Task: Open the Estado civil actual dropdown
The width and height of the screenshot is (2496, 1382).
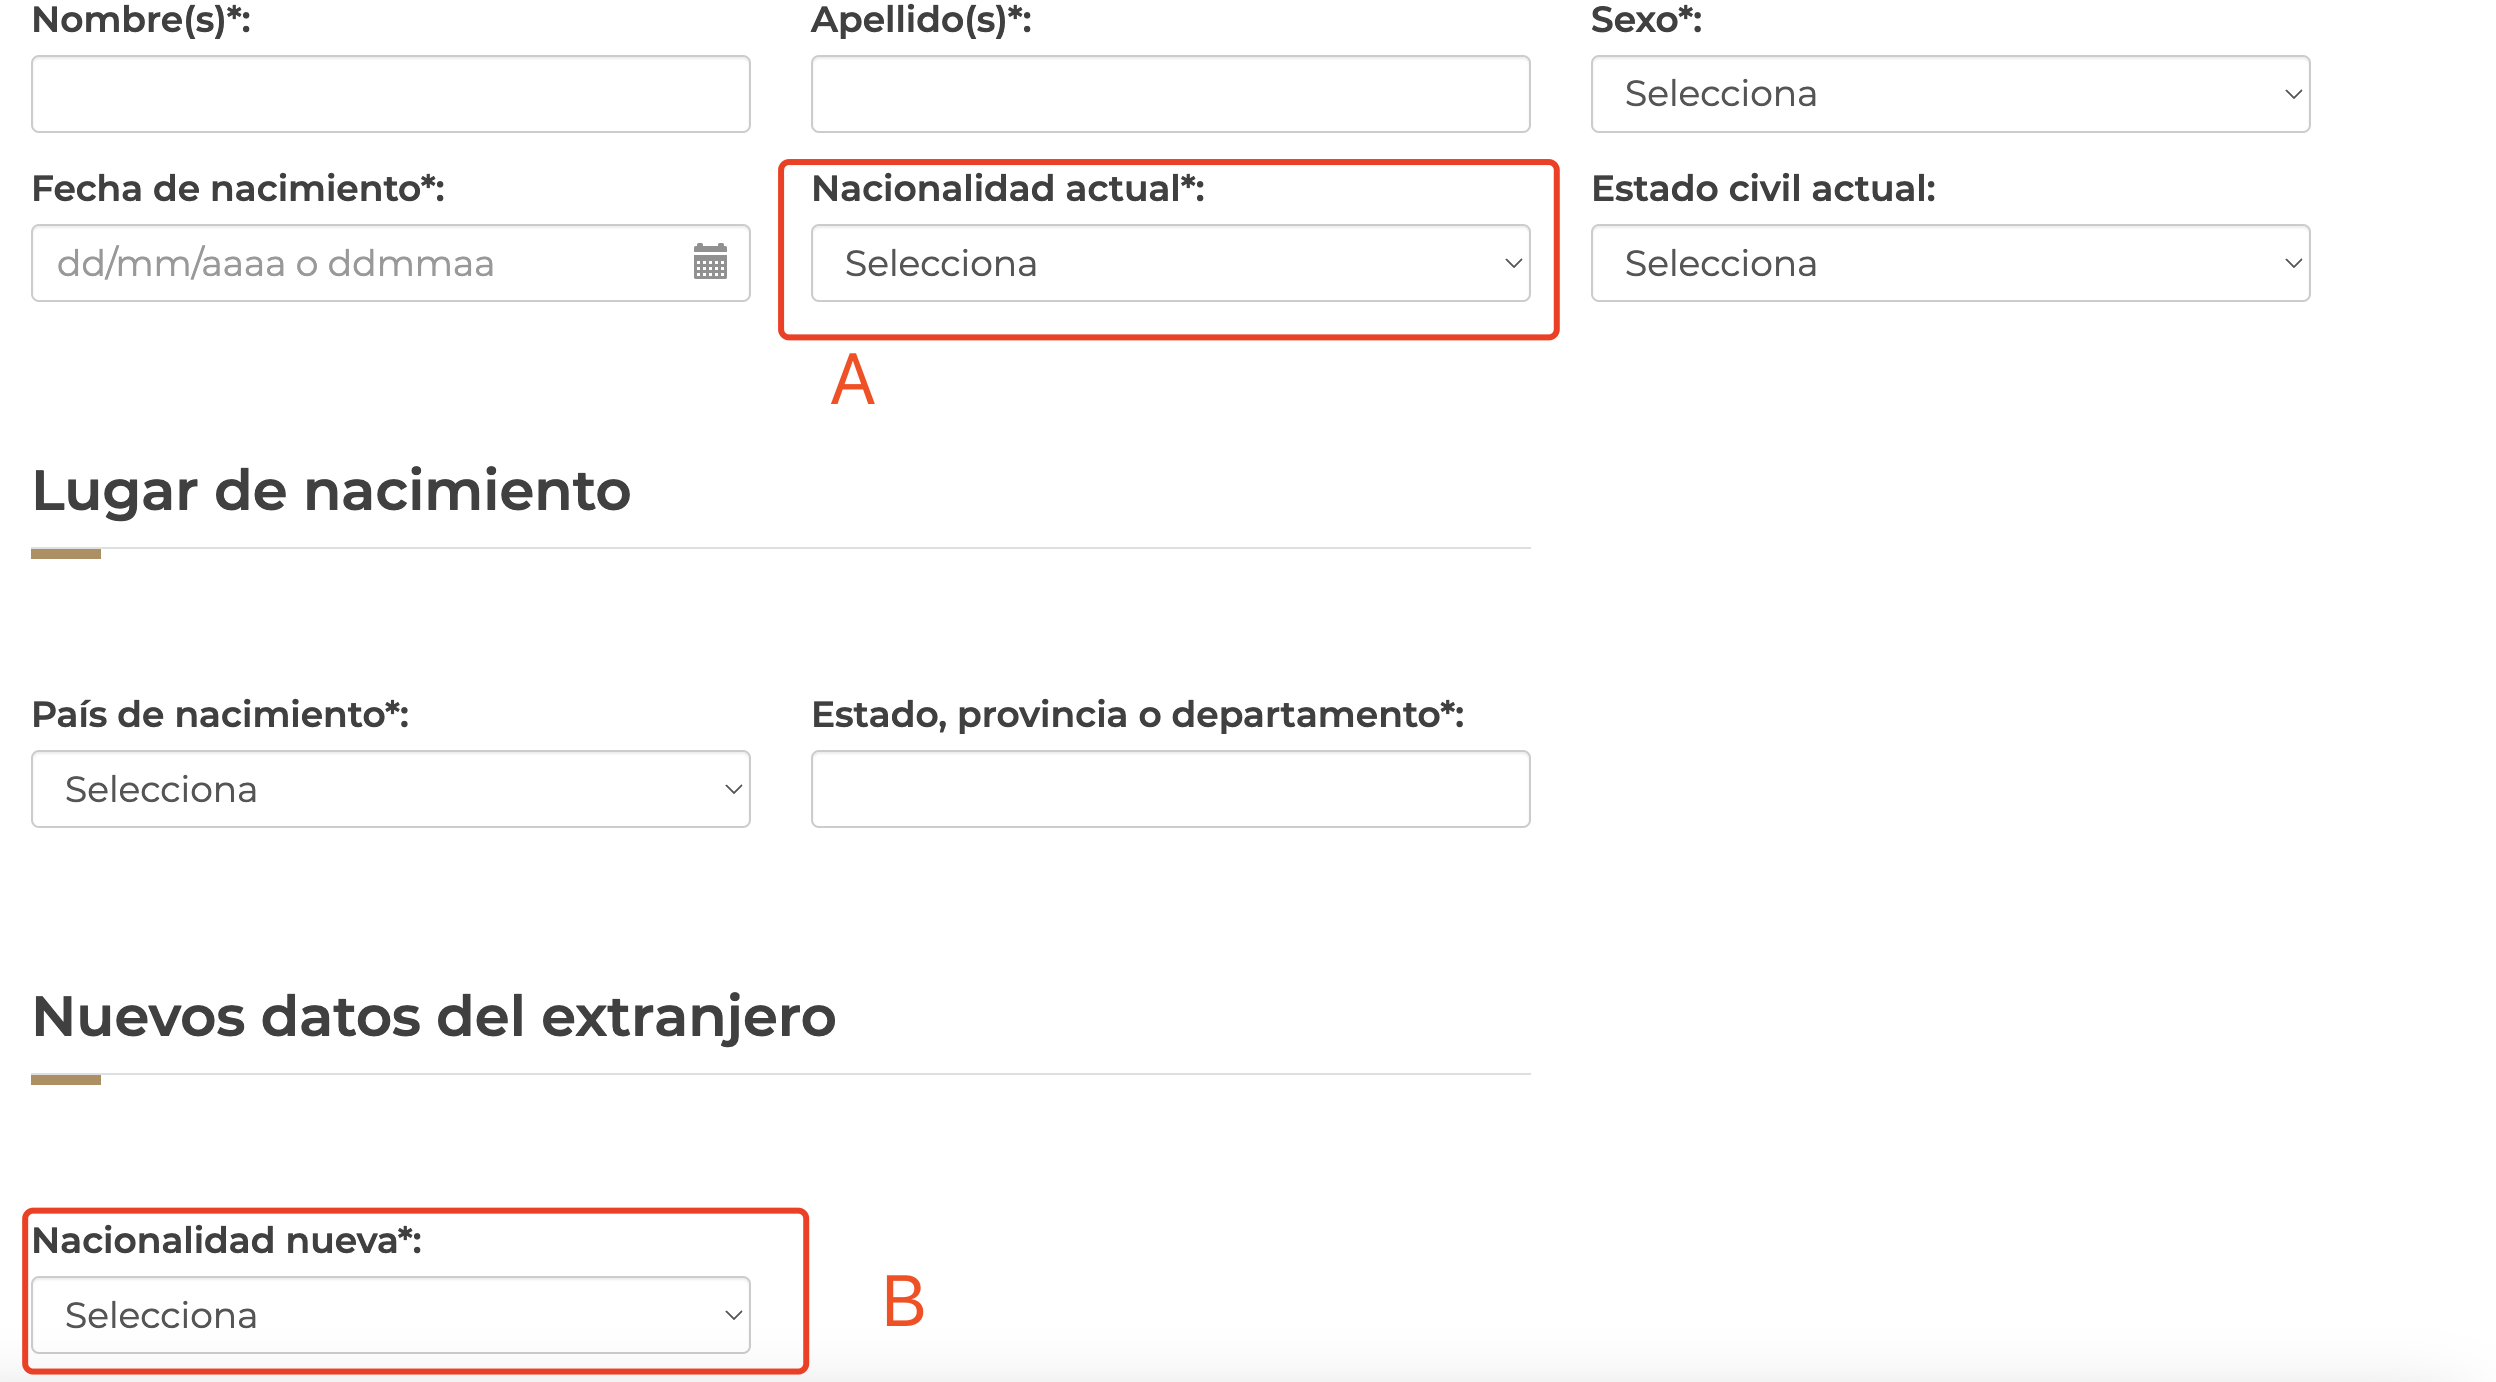Action: pyautogui.click(x=1950, y=263)
